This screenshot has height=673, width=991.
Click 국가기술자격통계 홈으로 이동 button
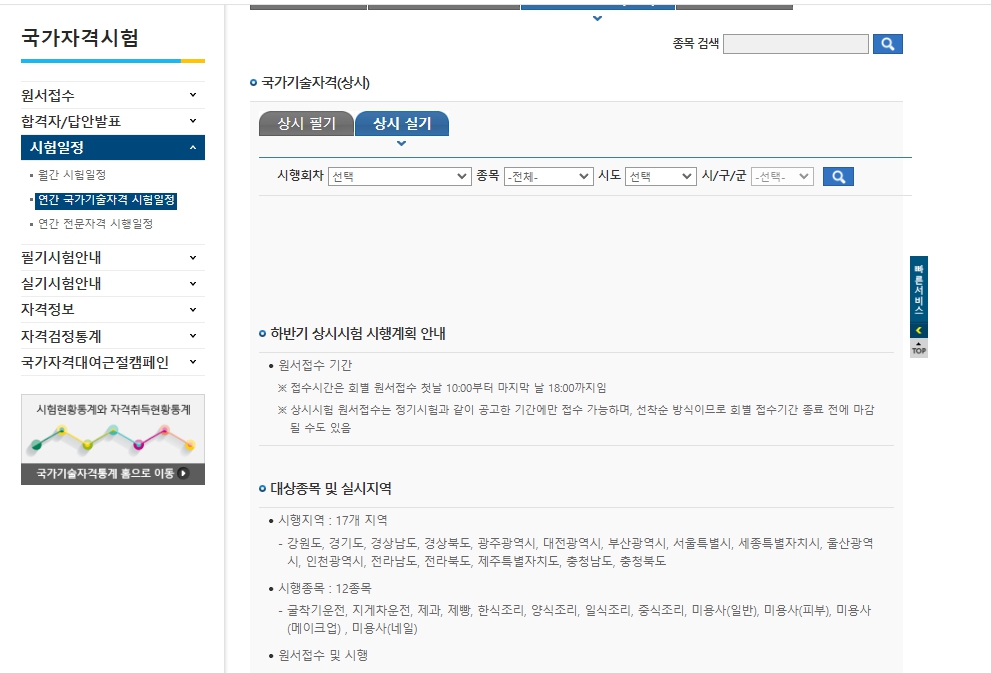click(112, 473)
